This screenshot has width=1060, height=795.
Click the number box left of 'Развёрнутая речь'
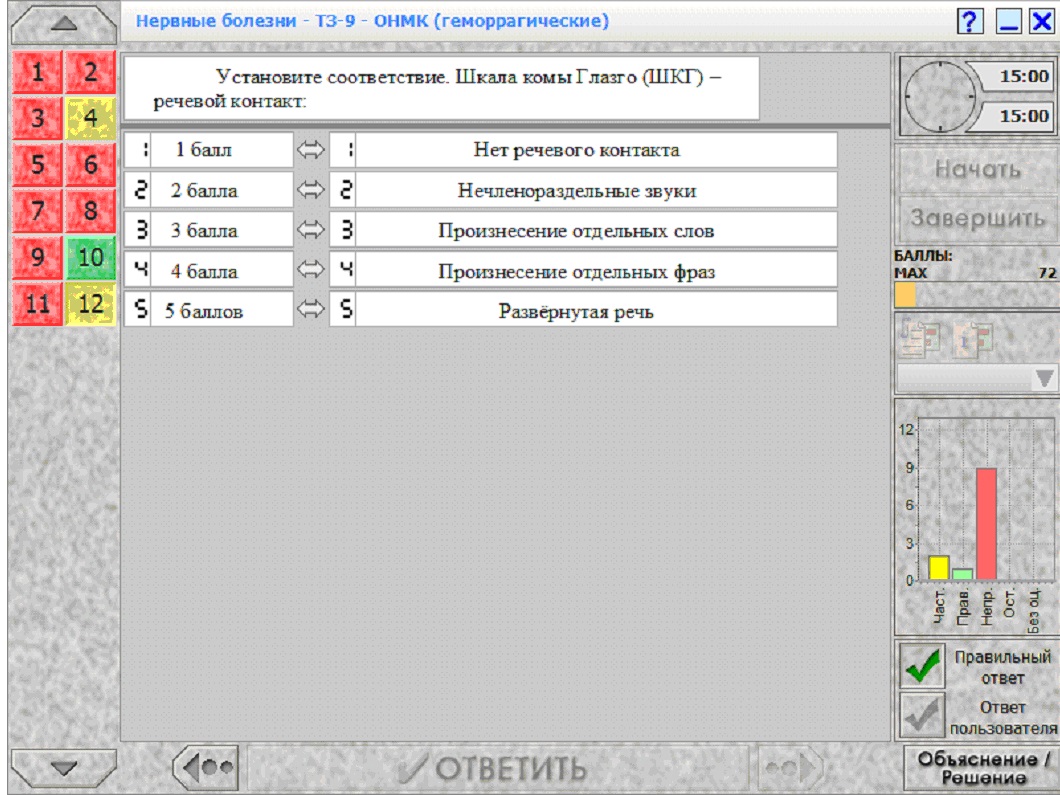click(342, 310)
